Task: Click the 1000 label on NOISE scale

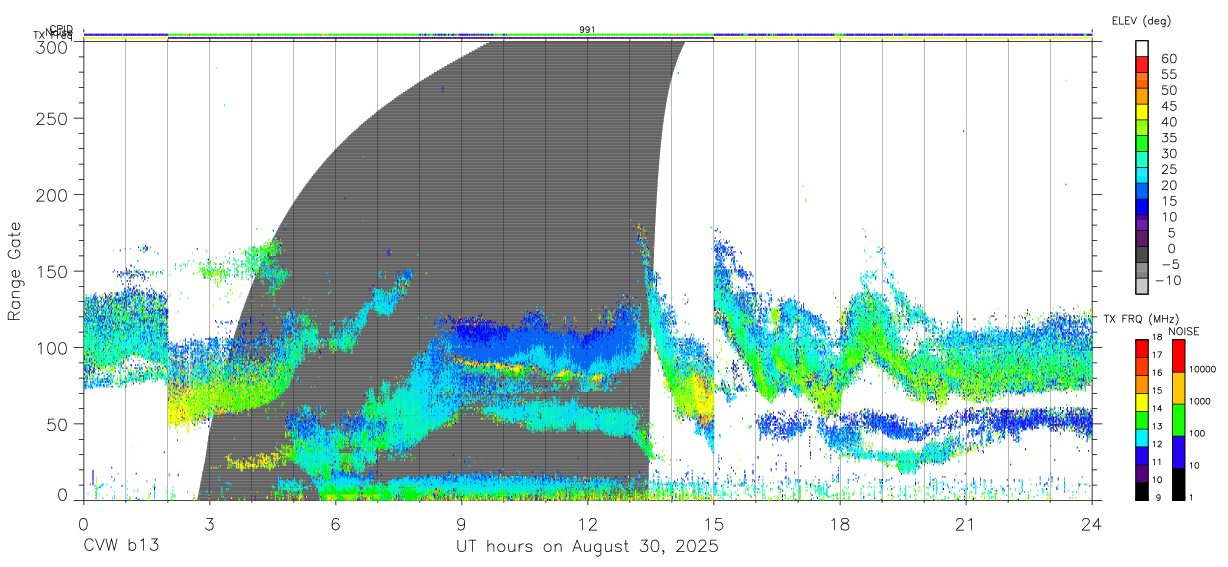Action: 1200,401
